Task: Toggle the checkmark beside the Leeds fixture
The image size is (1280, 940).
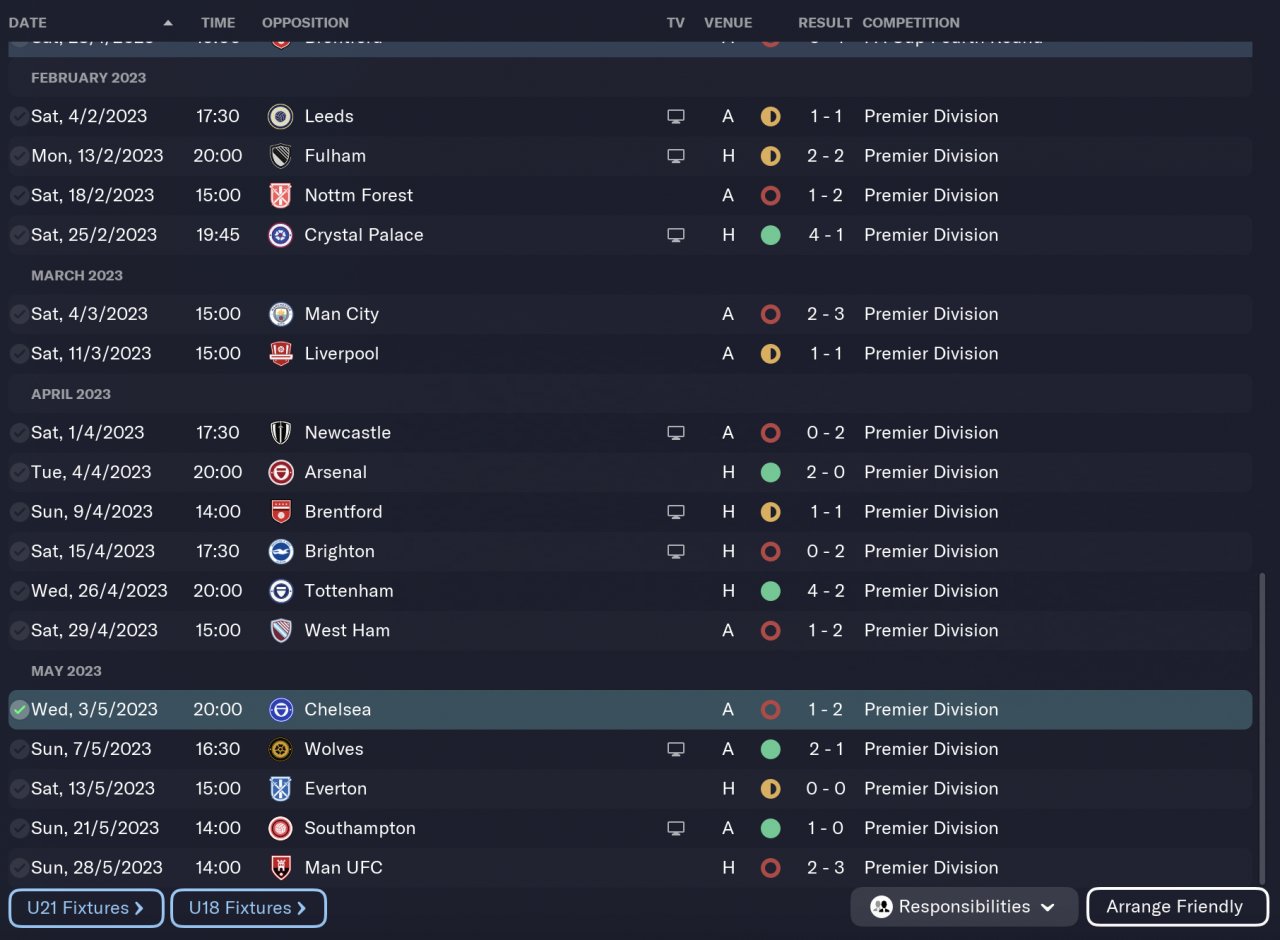Action: pos(19,116)
